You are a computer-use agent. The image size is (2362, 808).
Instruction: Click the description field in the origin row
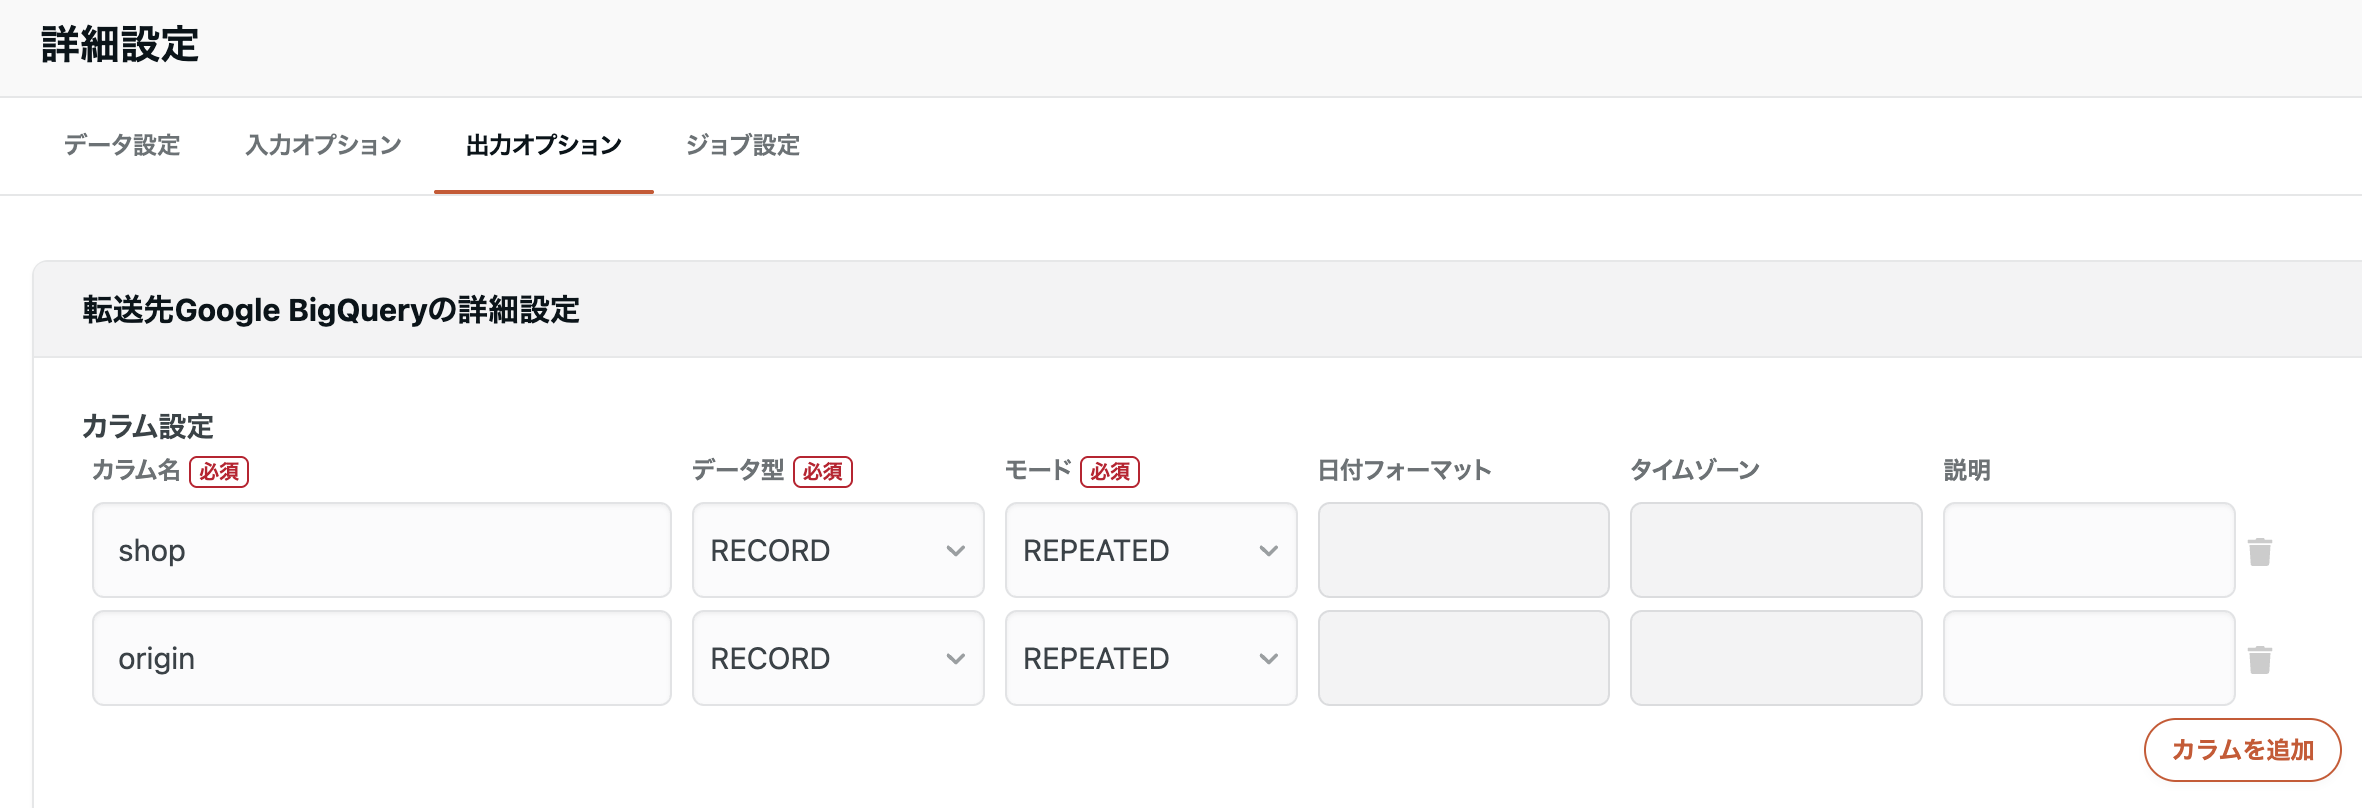pyautogui.click(x=2088, y=658)
